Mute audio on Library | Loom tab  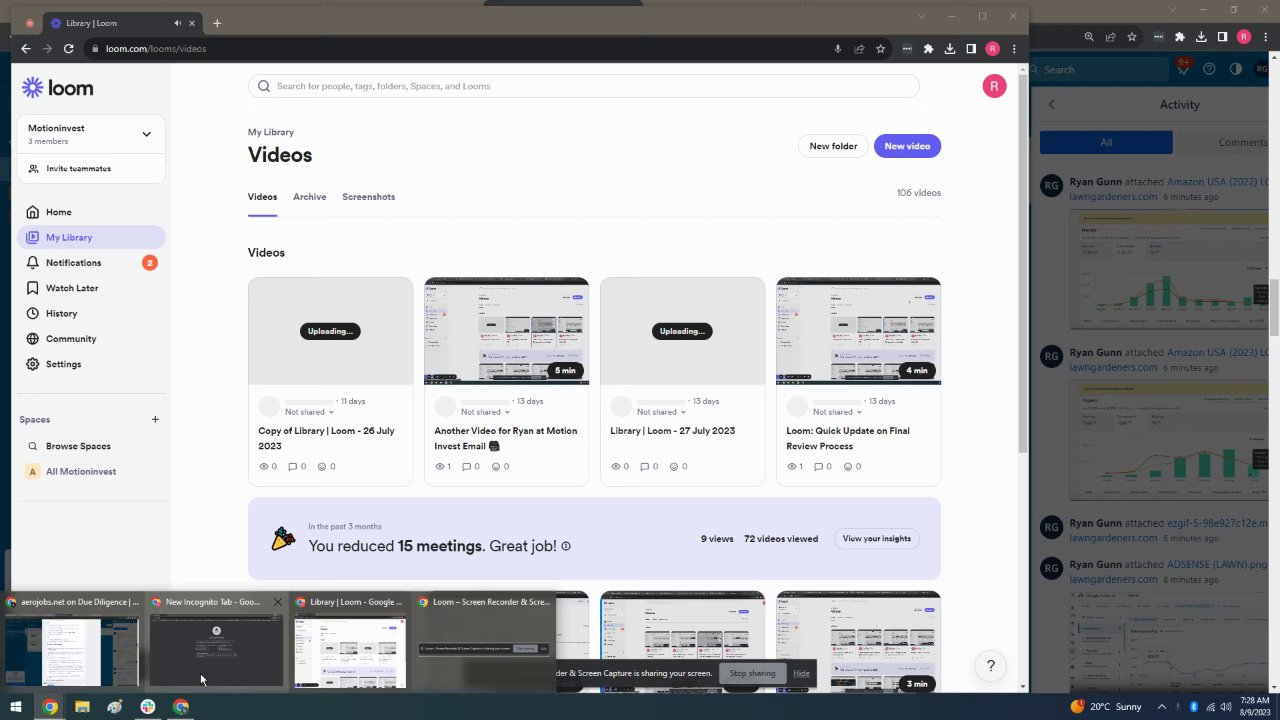click(178, 23)
